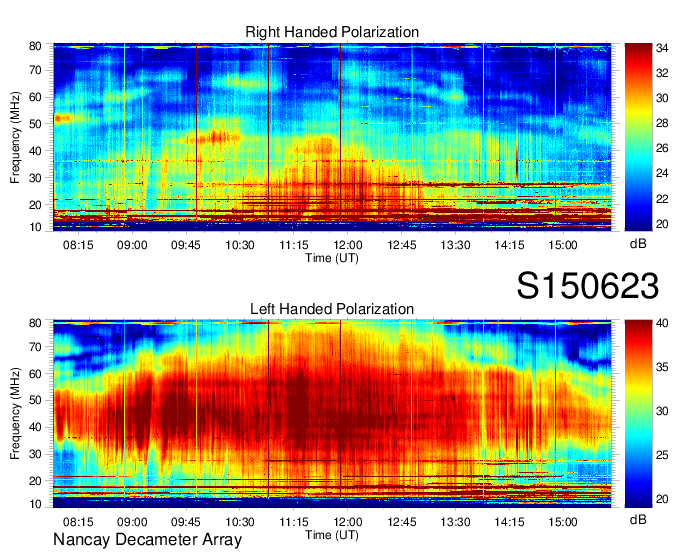Click the Nancay Decameter Array caption

(147, 540)
